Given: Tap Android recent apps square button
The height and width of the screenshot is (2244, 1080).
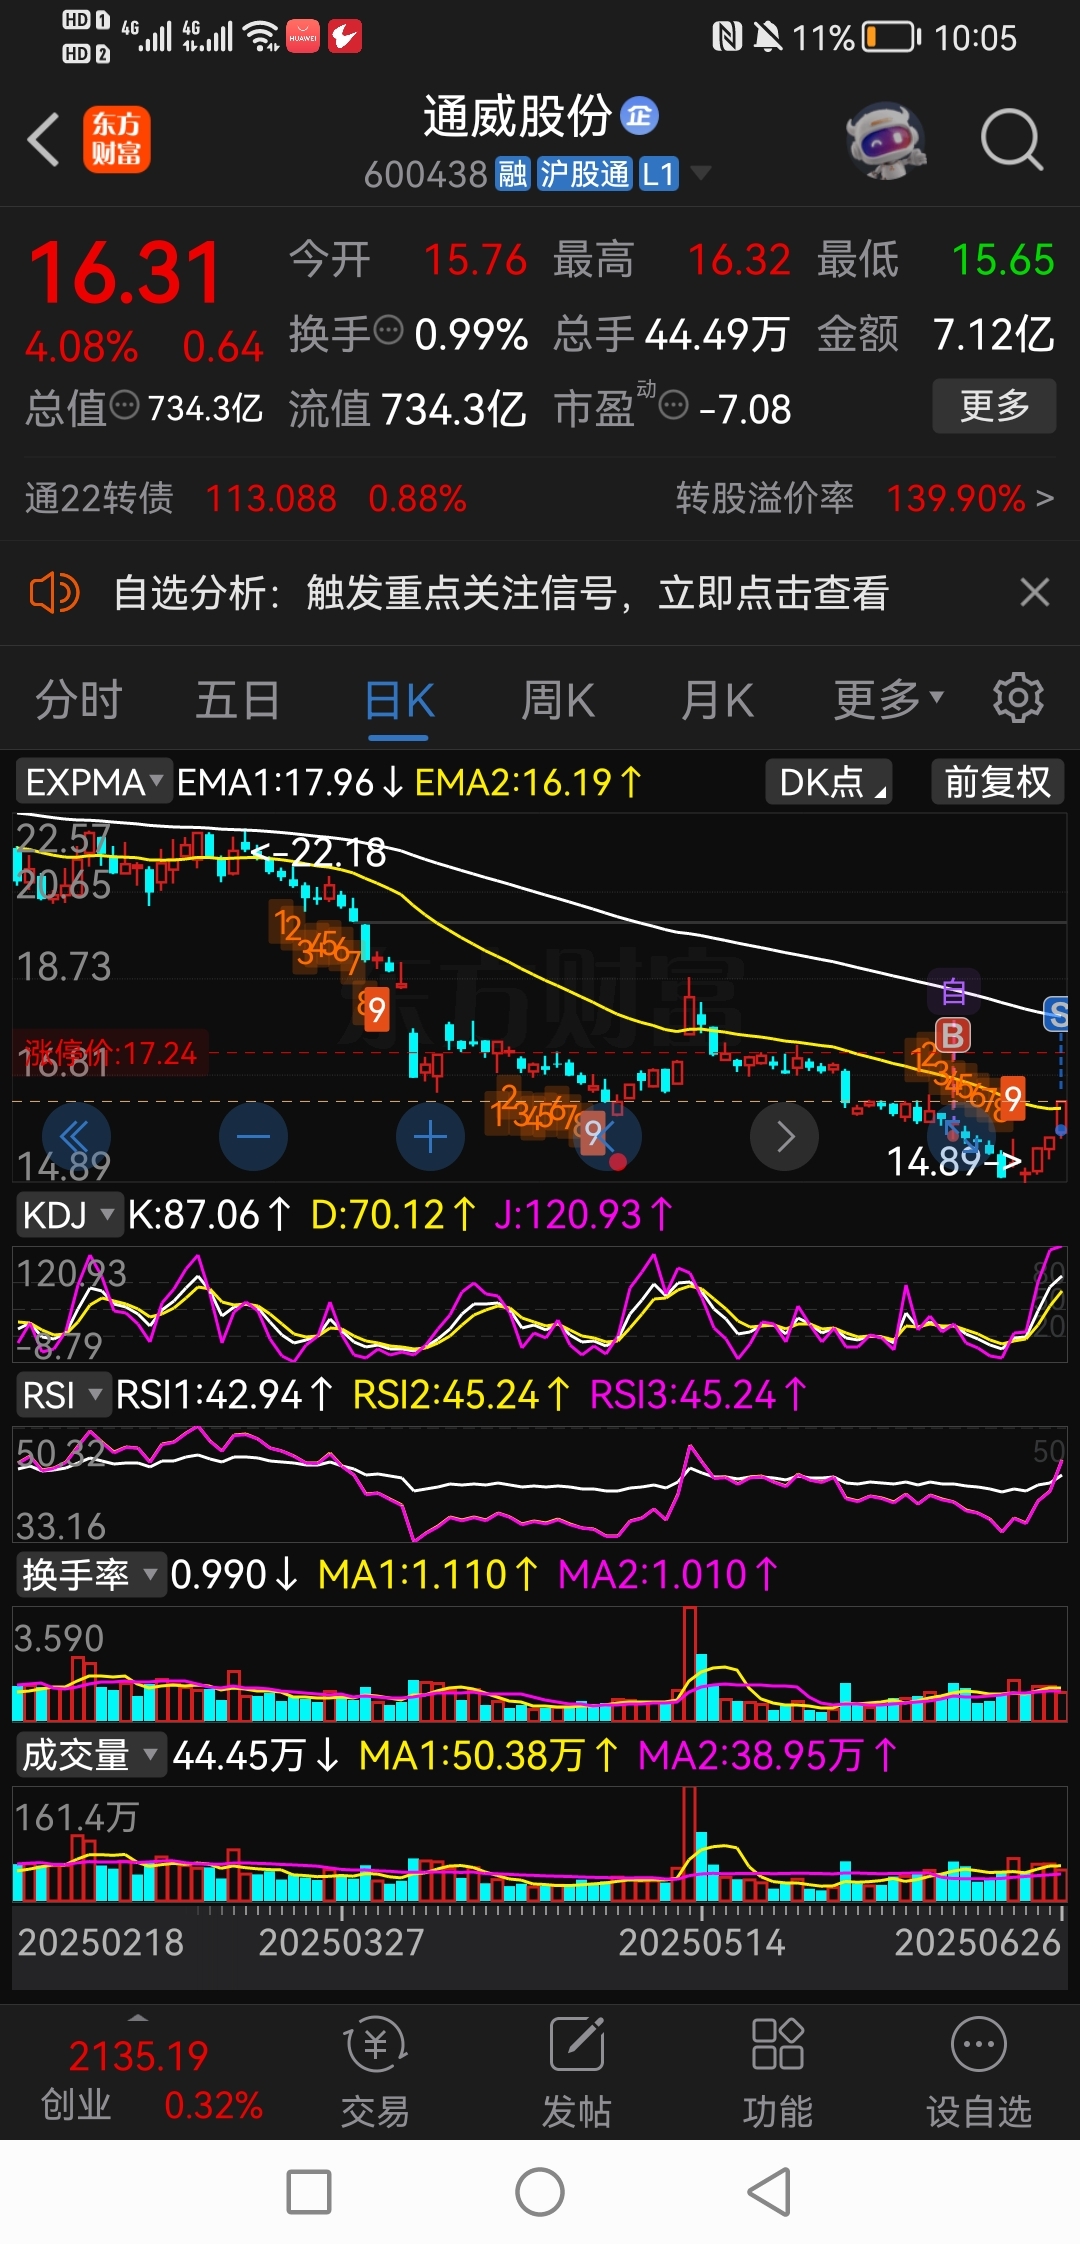Looking at the screenshot, I should click(x=309, y=2192).
